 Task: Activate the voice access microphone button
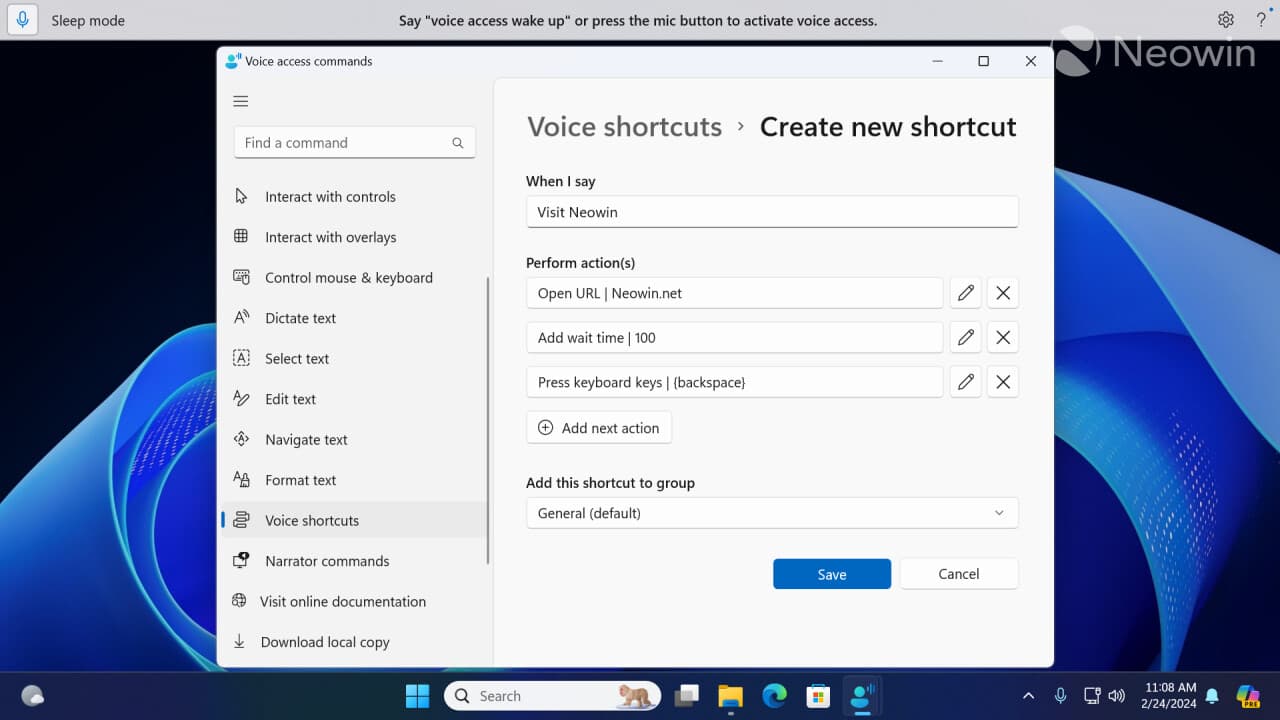pyautogui.click(x=22, y=20)
